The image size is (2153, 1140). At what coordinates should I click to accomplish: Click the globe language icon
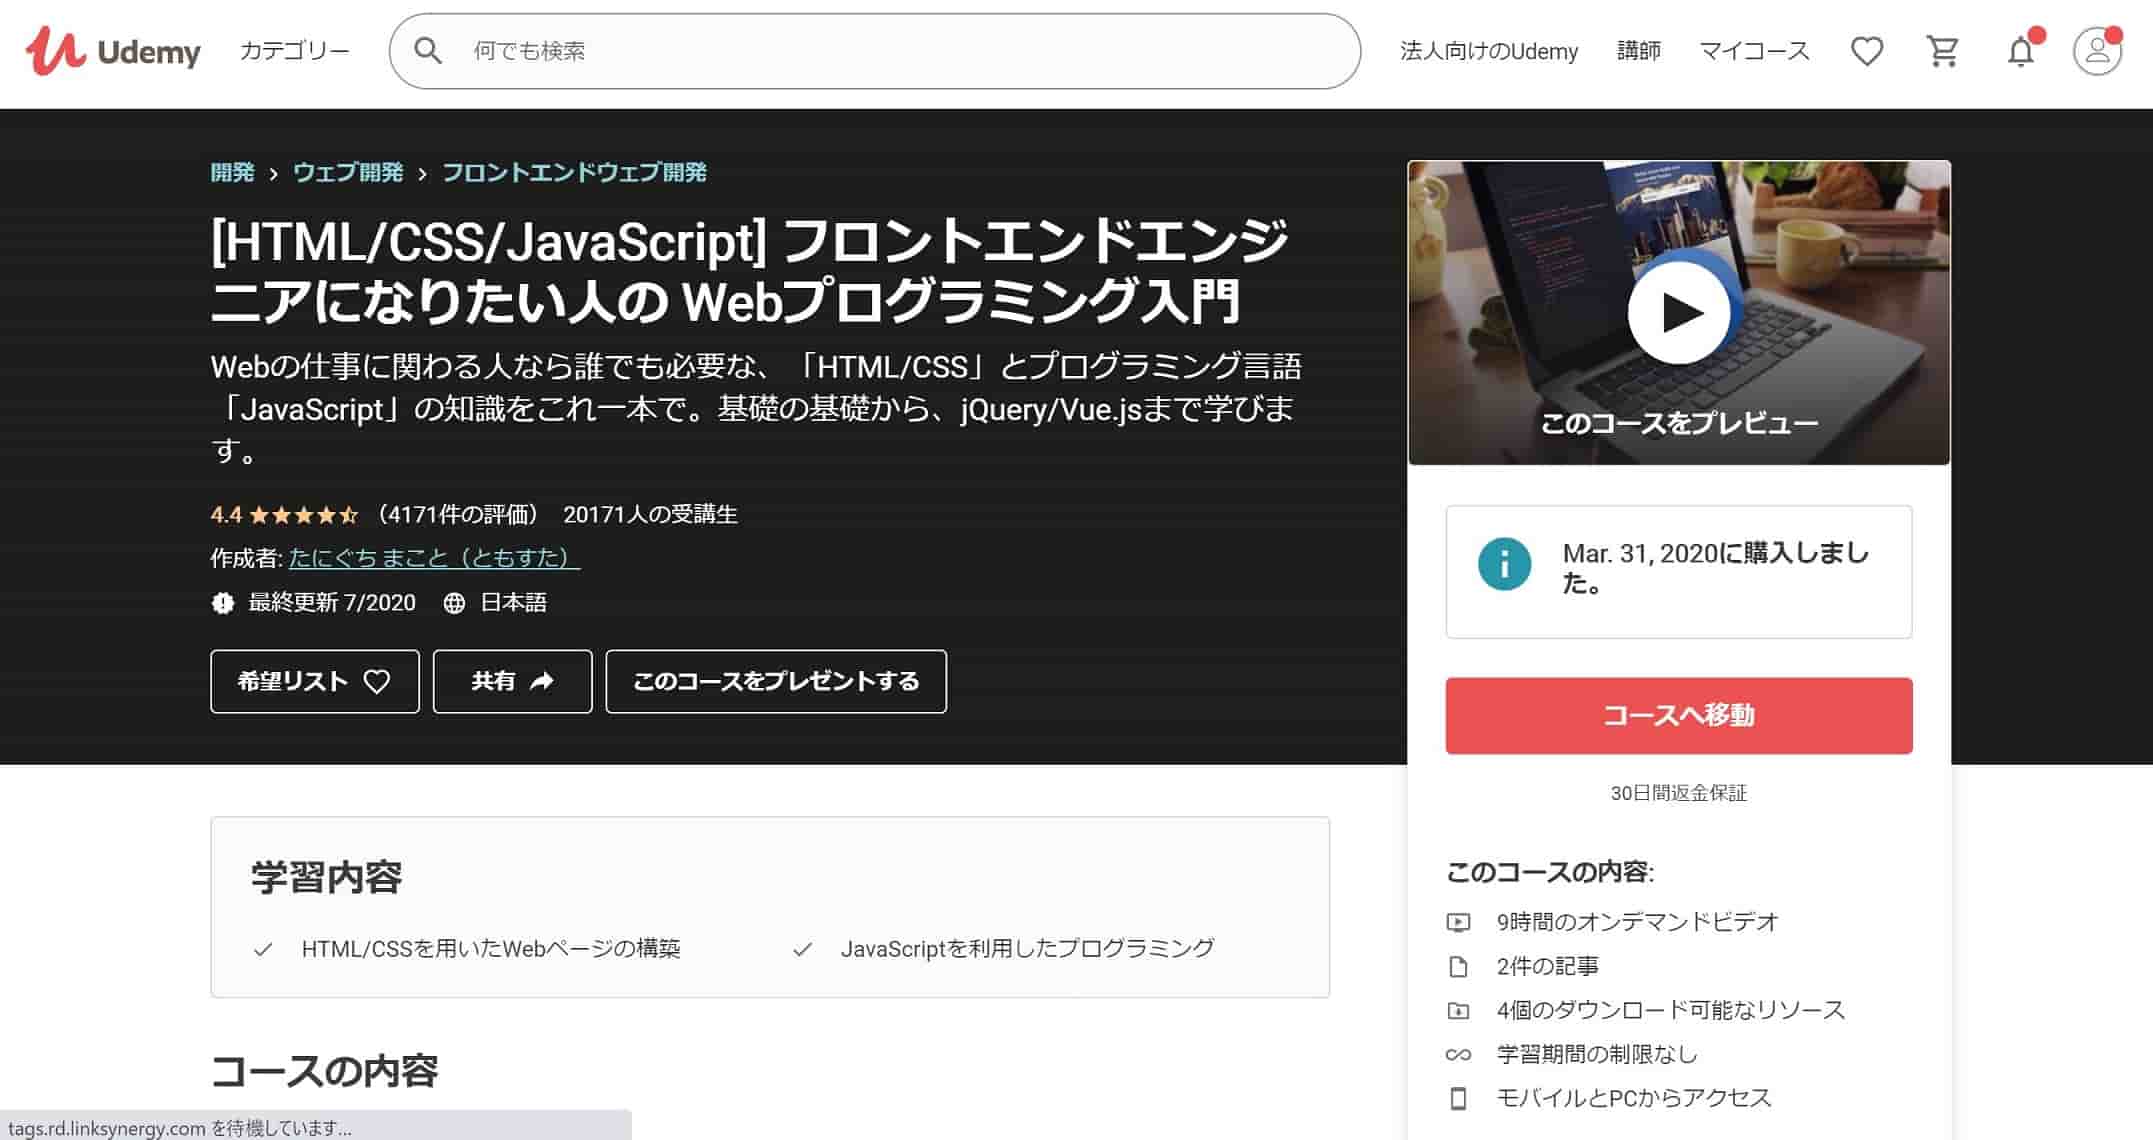point(454,603)
